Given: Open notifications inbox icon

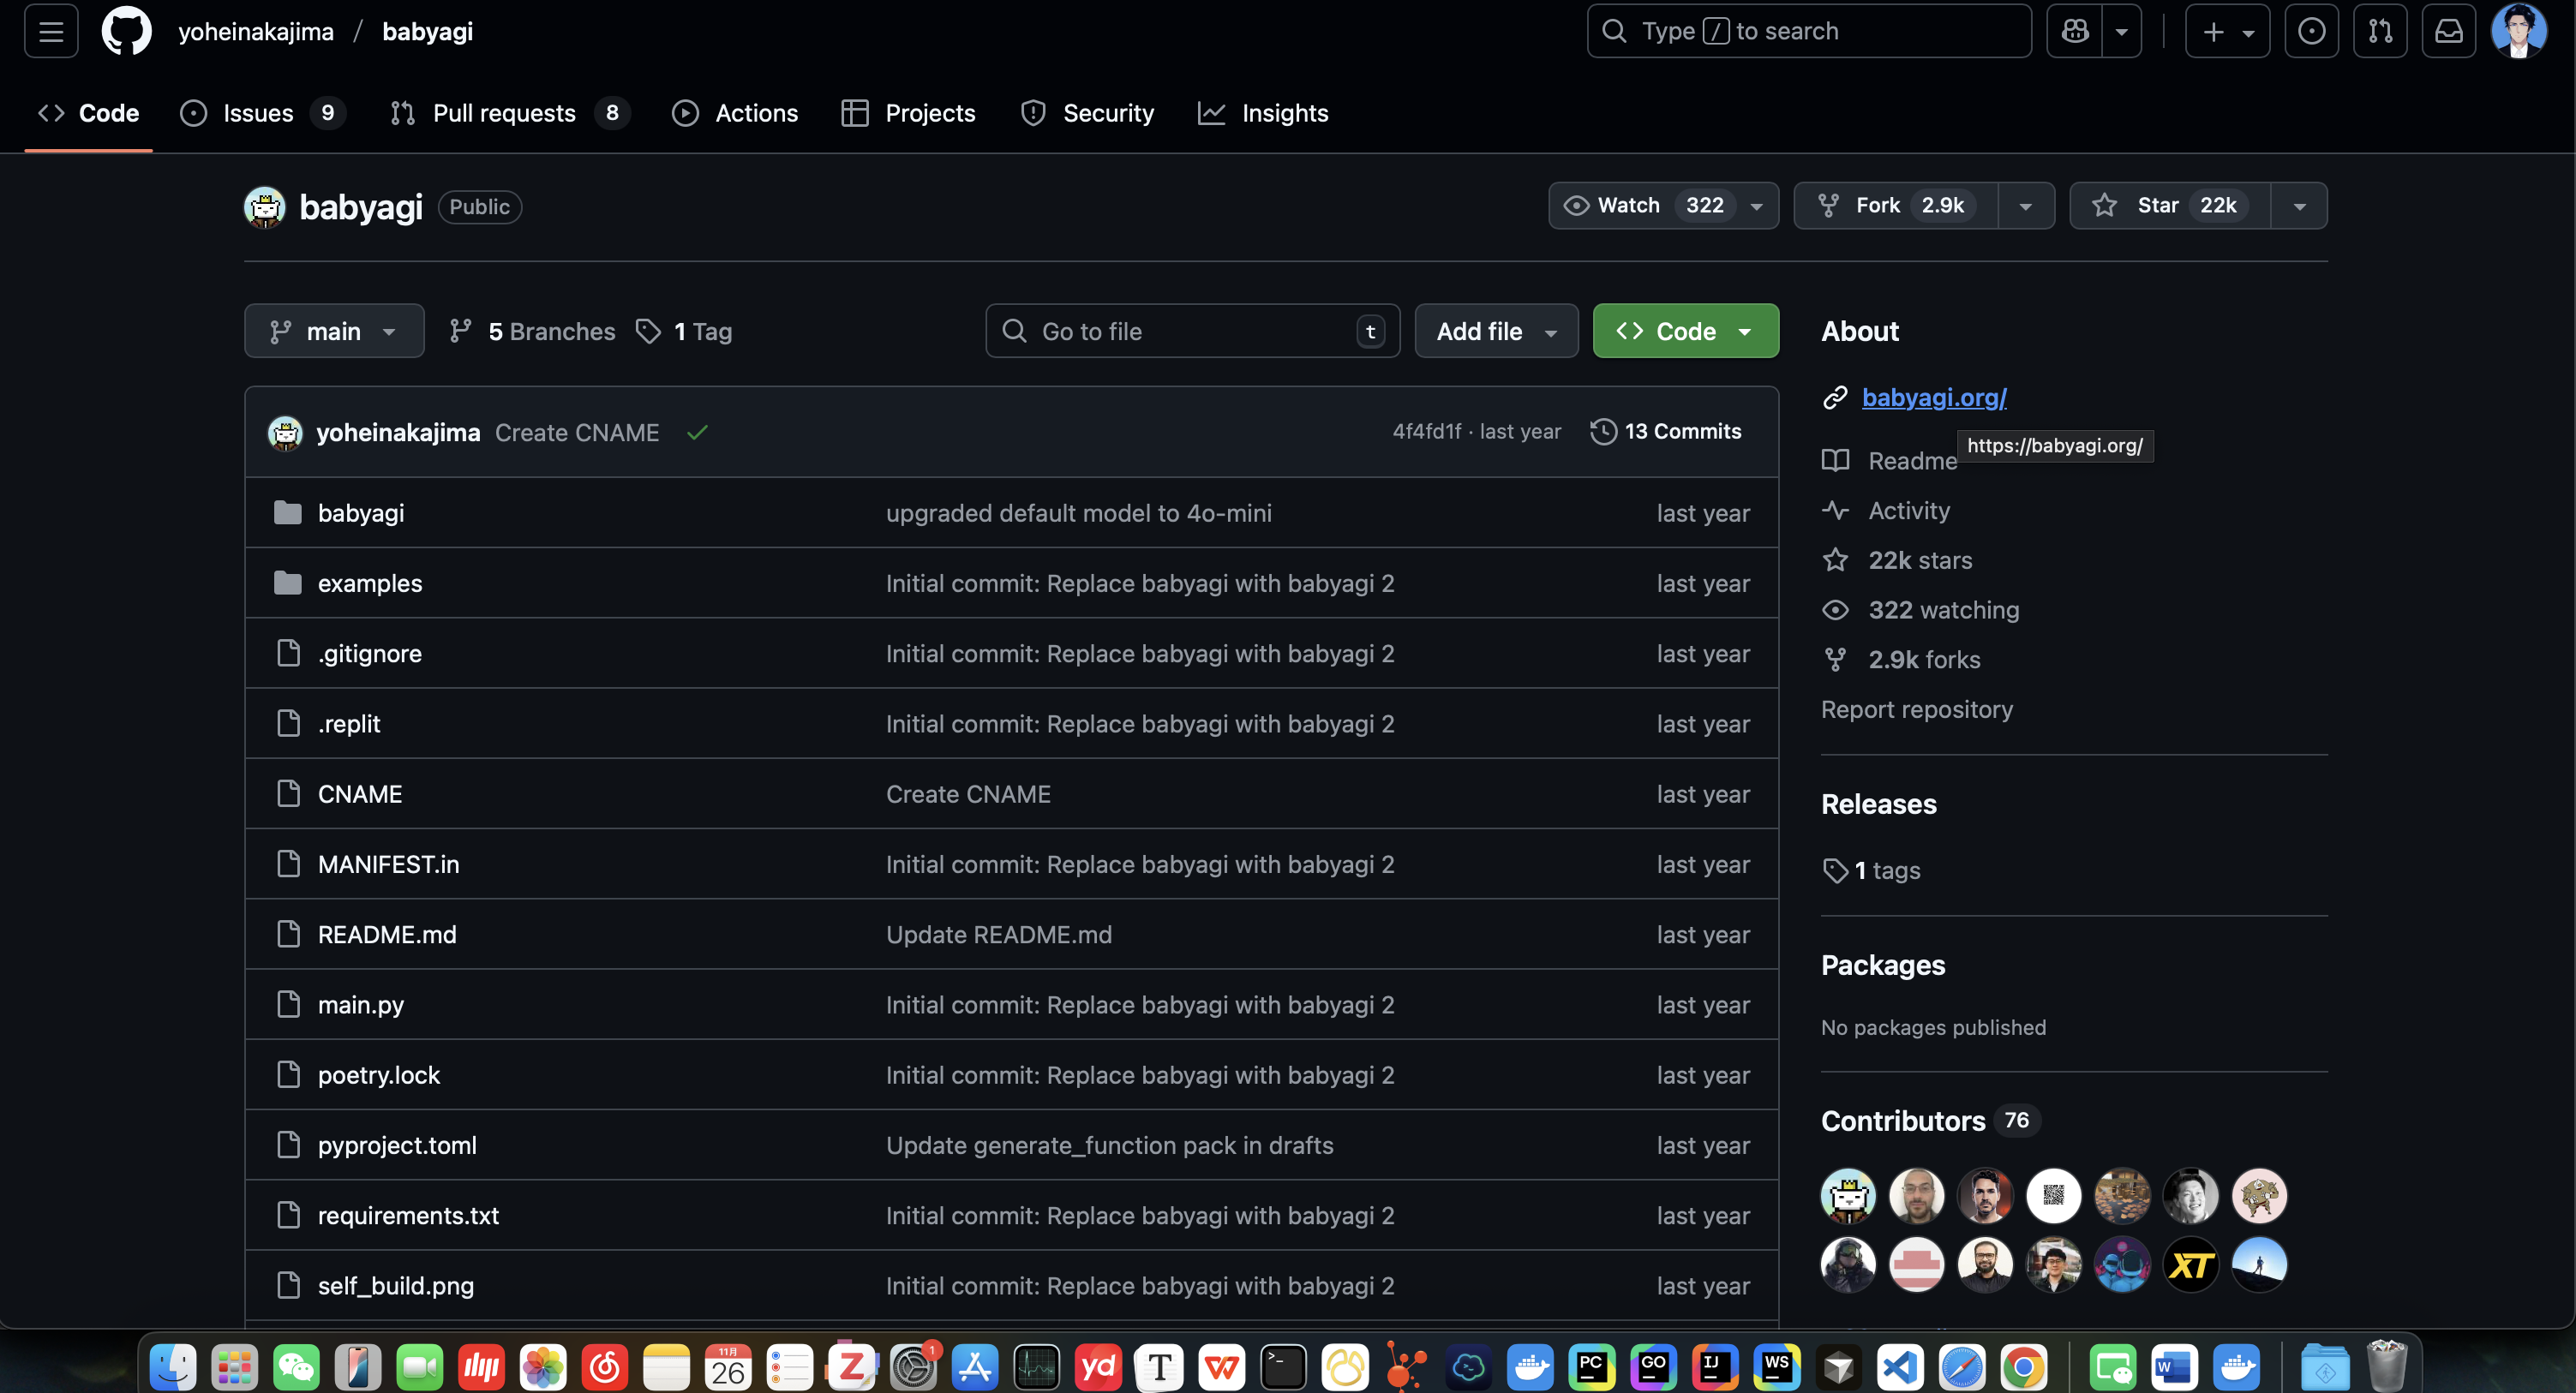Looking at the screenshot, I should [2448, 31].
